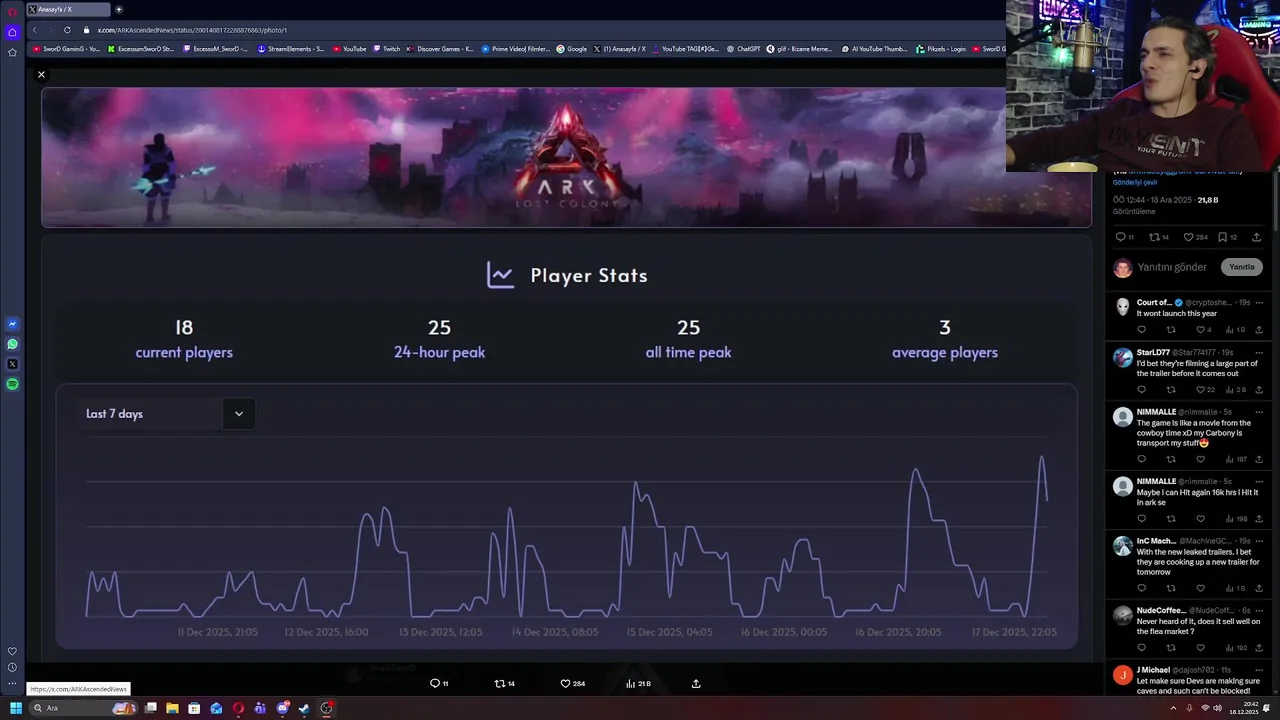Bookmark the main tweet showing 12
This screenshot has width=1280, height=720.
[x=1227, y=237]
